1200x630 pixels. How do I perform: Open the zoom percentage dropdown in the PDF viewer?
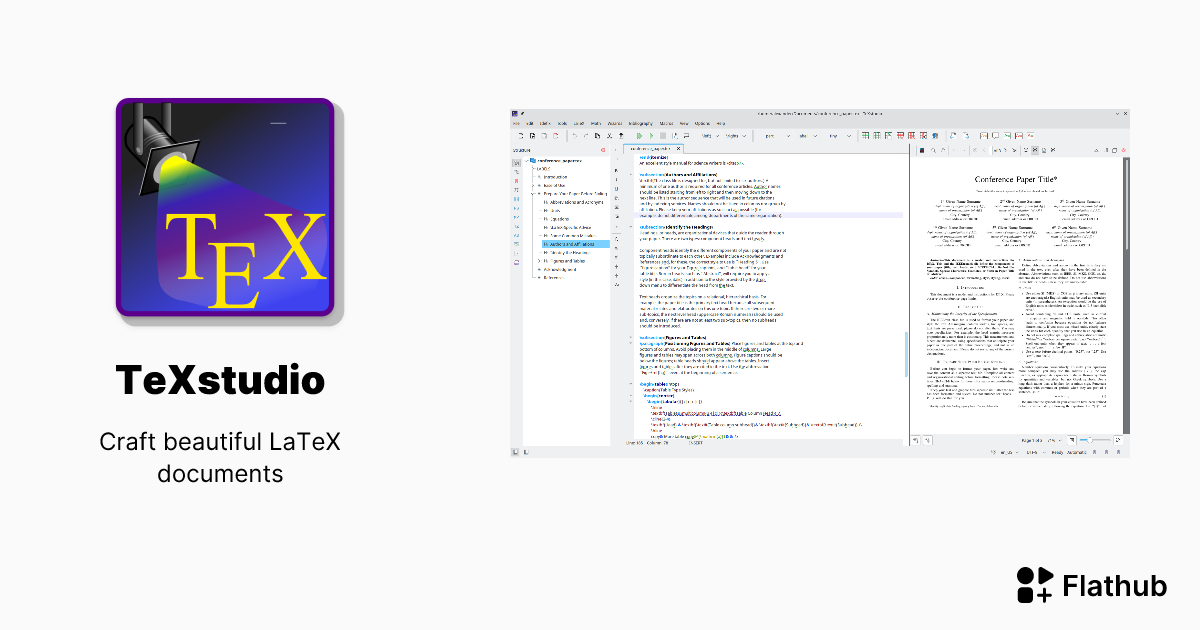pyautogui.click(x=1060, y=440)
